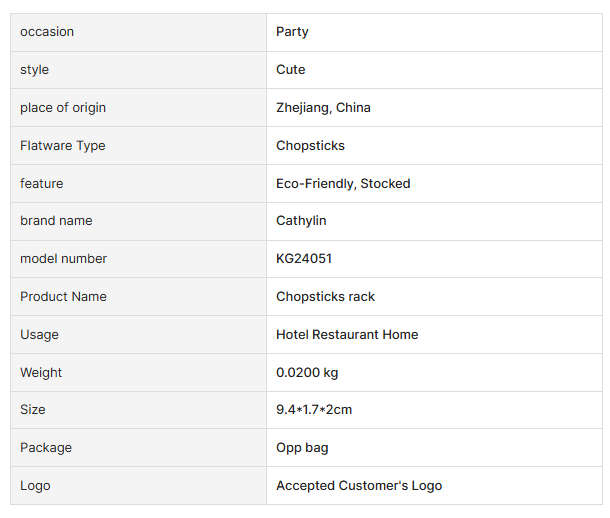
Task: Select the 'Hotel Restaurant Home' usage value
Action: coord(347,335)
